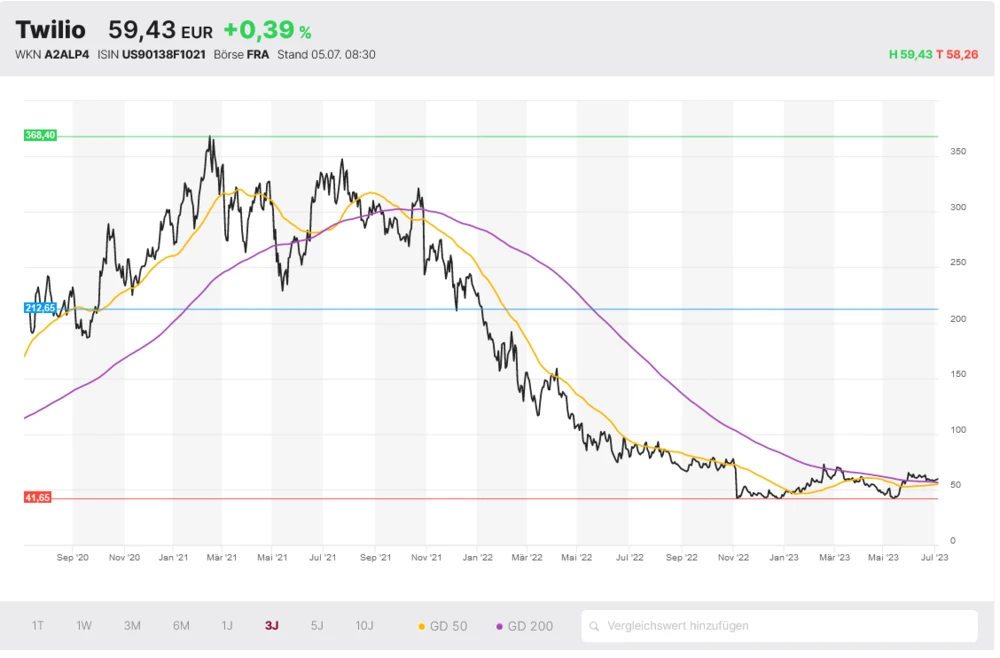This screenshot has height=658, width=1000.
Task: Click the blue 212,65 price marker
Action: (x=40, y=309)
